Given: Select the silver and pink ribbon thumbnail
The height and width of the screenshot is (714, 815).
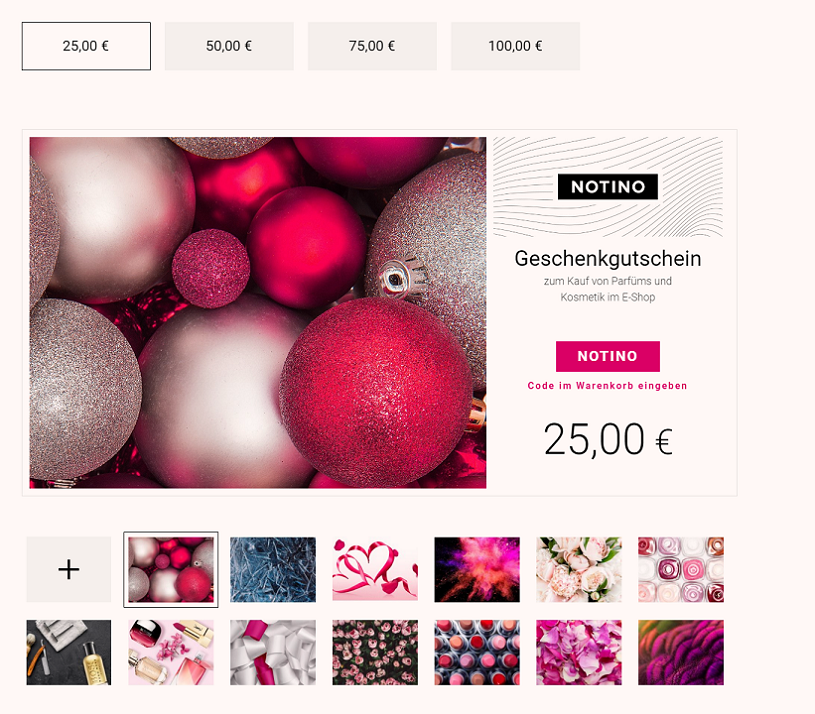Looking at the screenshot, I should pos(273,652).
